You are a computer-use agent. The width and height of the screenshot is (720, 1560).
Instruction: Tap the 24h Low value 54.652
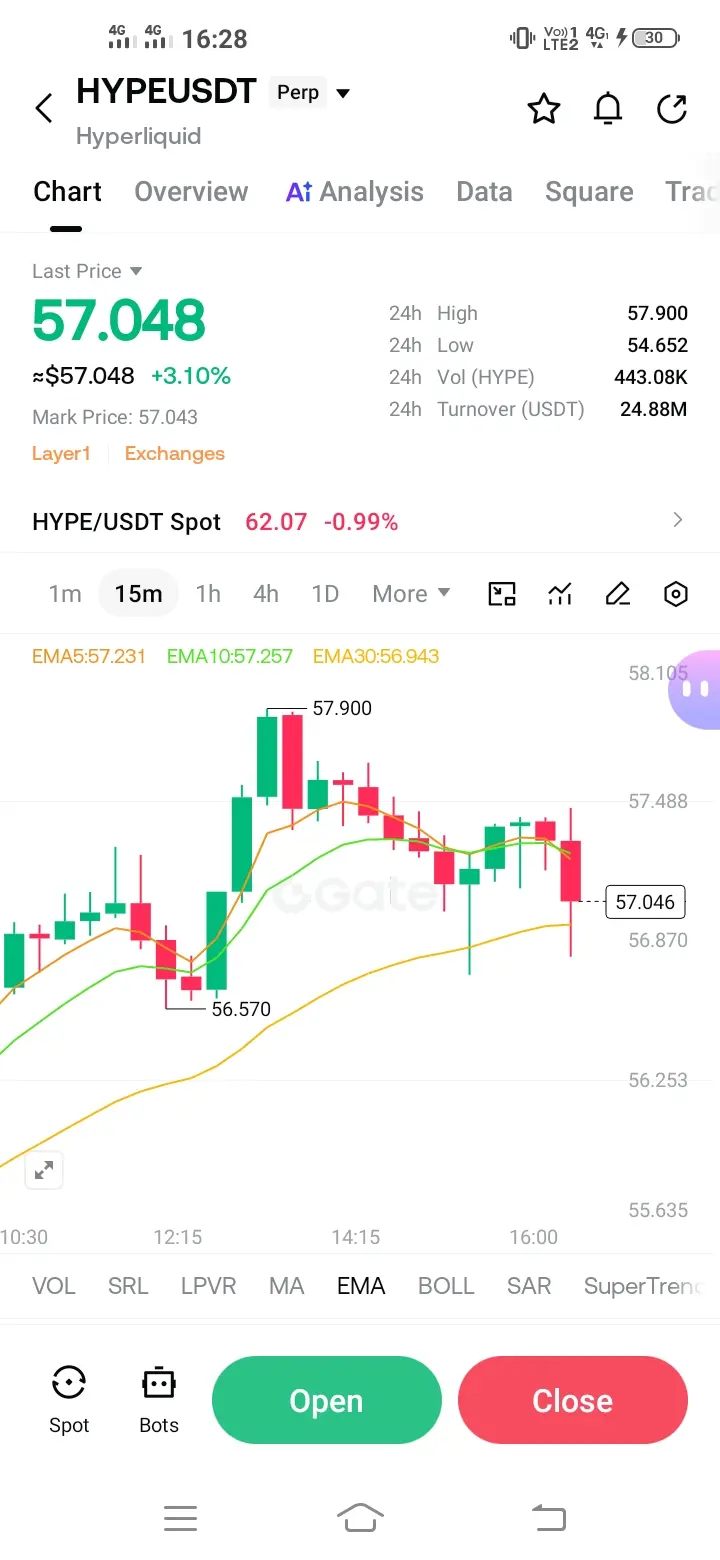[x=657, y=345]
